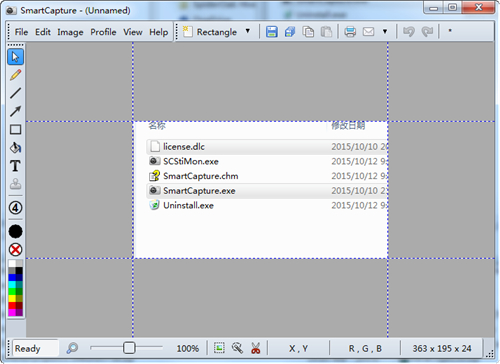The width and height of the screenshot is (500, 364).
Task: Click the green select-region icon in status bar
Action: (x=219, y=348)
